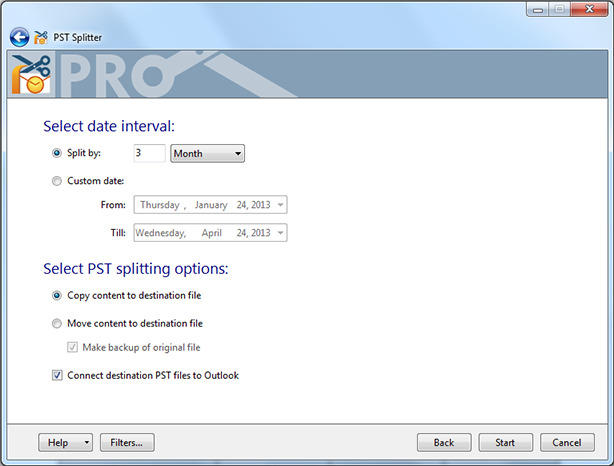Image resolution: width=614 pixels, height=466 pixels.
Task: Uncheck Connect destination PST files to Outlook
Action: 57,375
